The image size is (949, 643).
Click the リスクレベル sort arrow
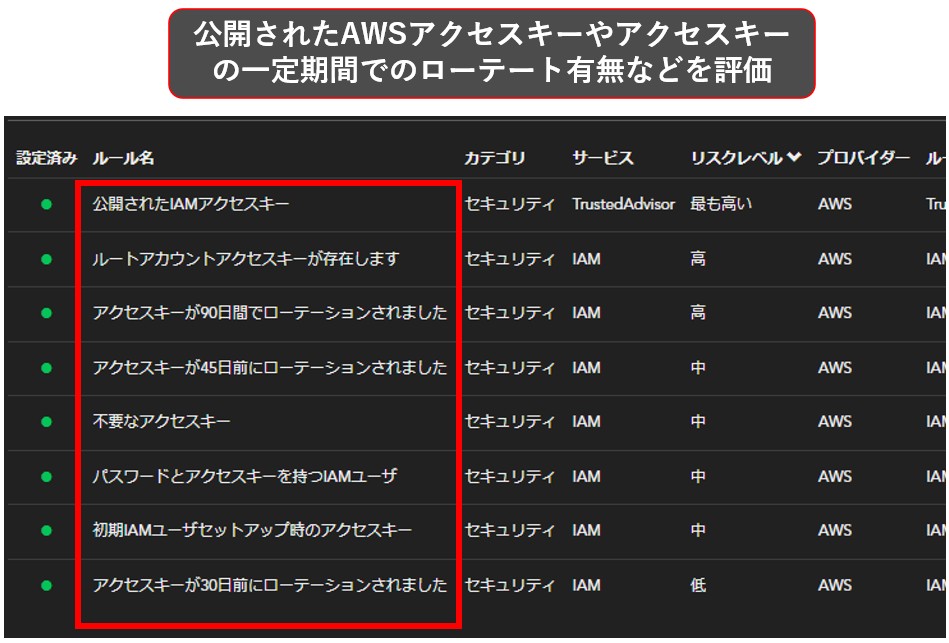(794, 158)
